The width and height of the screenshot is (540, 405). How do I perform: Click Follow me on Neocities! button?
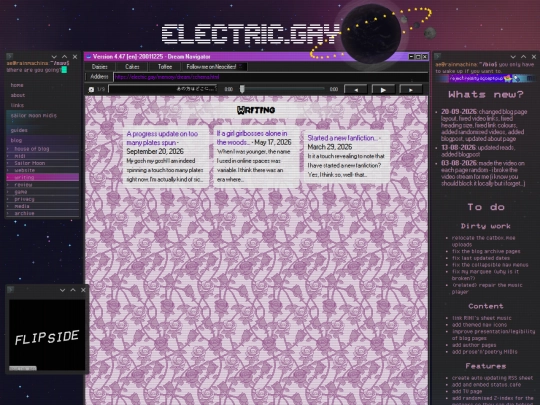click(x=215, y=67)
